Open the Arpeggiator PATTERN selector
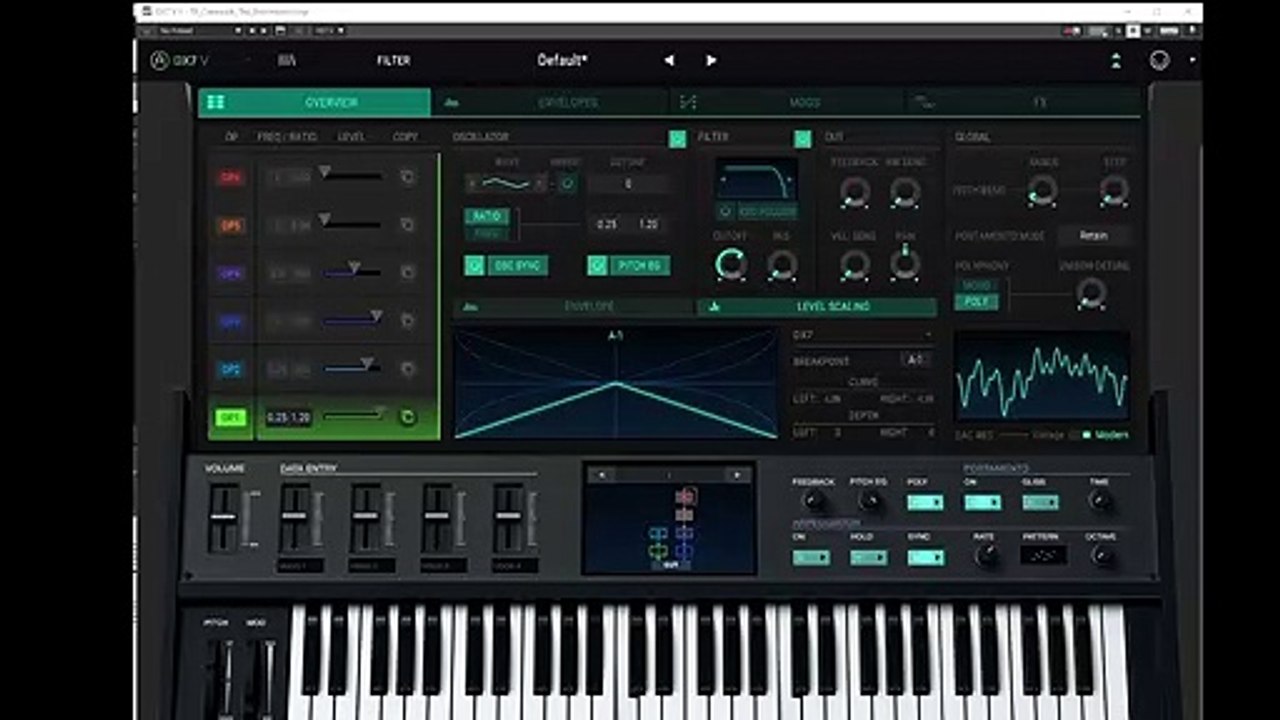 pyautogui.click(x=1043, y=555)
